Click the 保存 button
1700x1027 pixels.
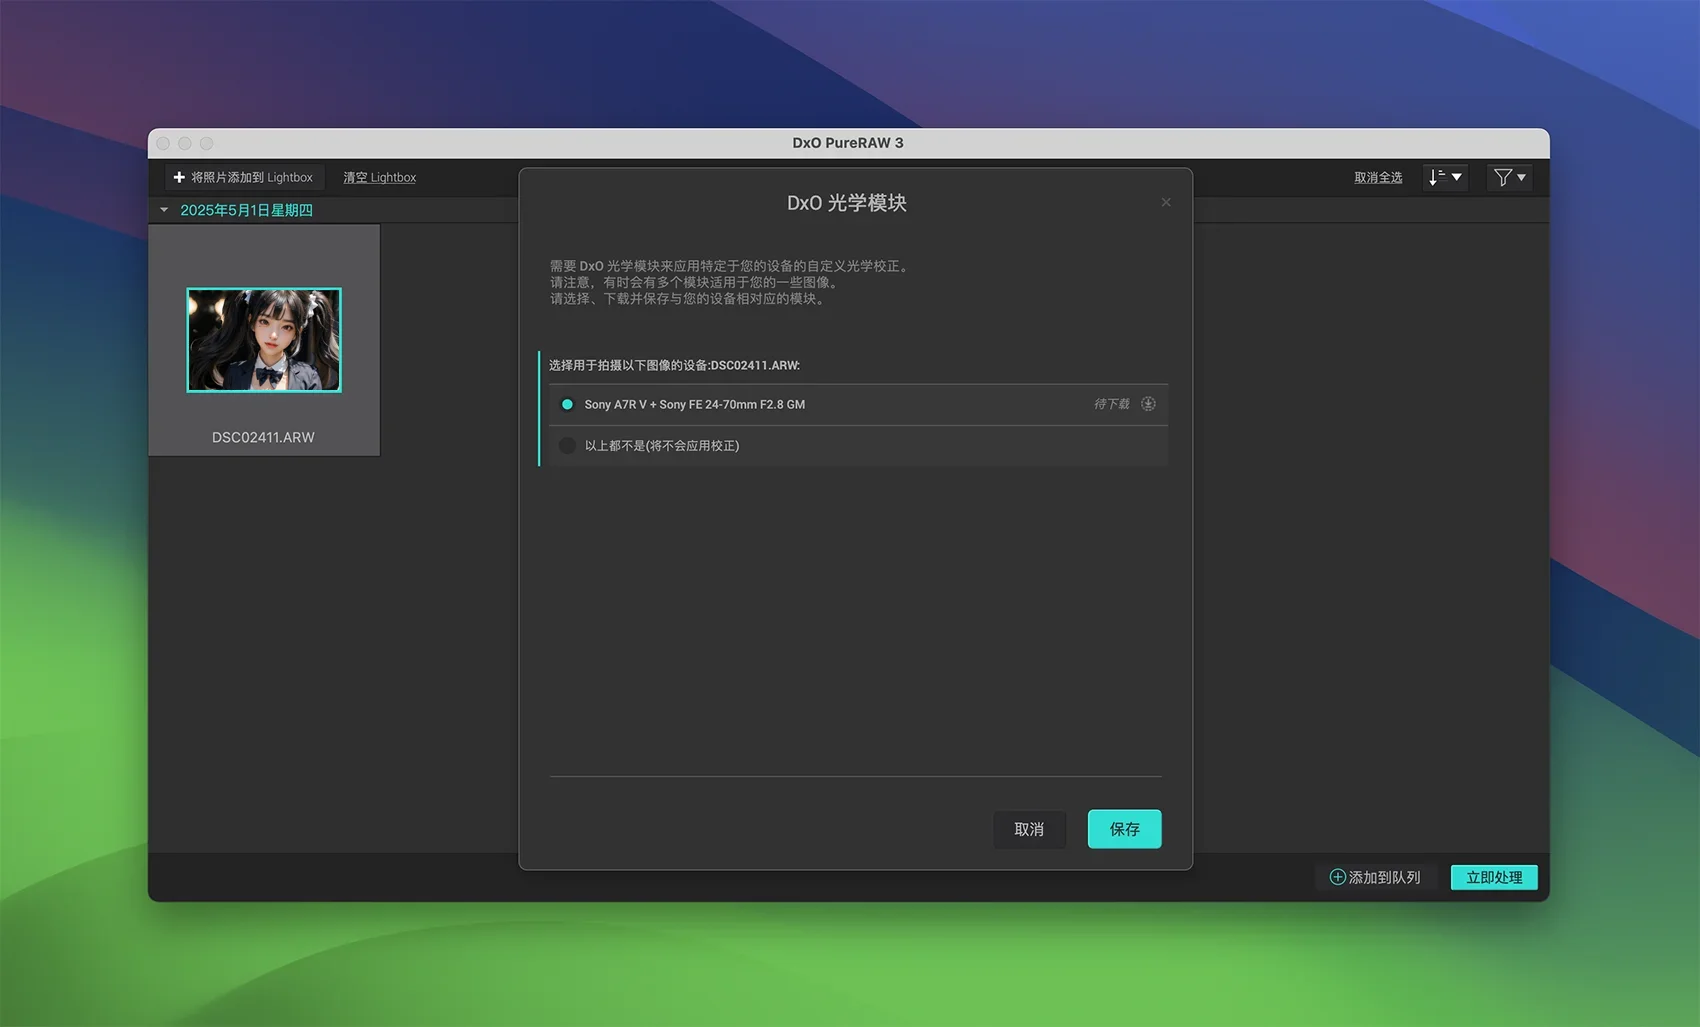(1124, 829)
